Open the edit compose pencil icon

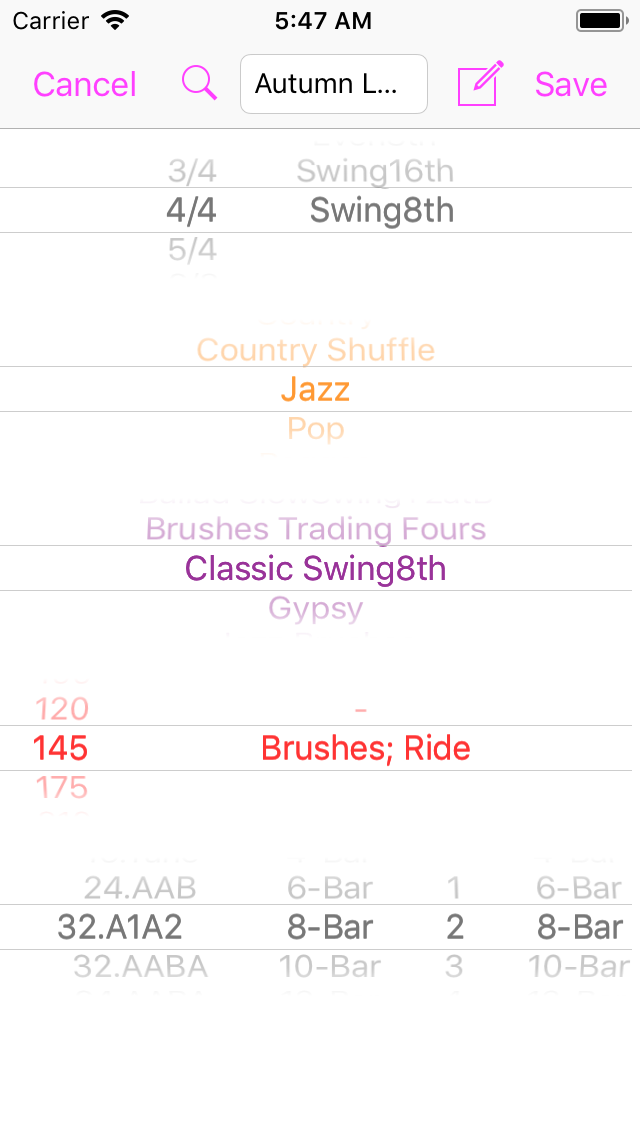point(480,83)
